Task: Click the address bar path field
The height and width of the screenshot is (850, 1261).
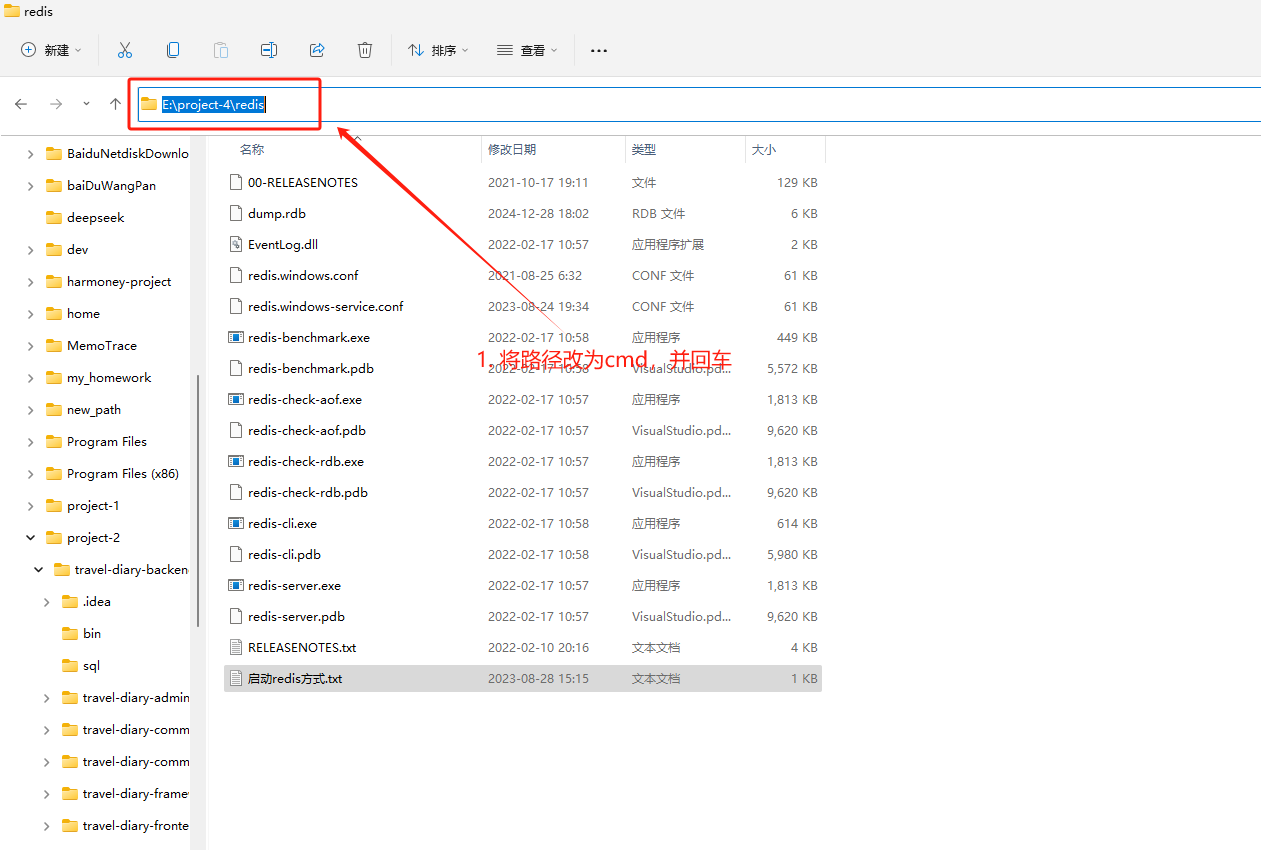Action: pos(698,104)
